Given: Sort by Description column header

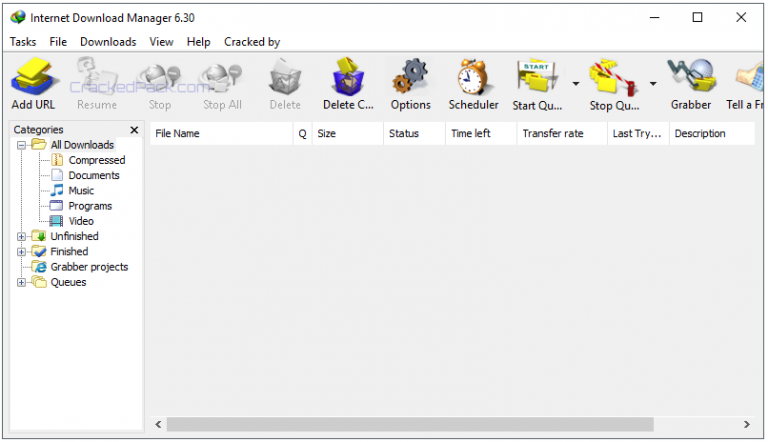Looking at the screenshot, I should [x=712, y=133].
